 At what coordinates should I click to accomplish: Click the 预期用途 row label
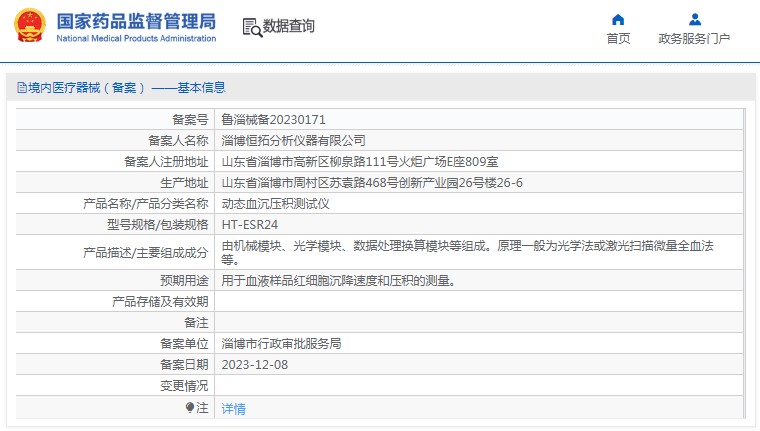coord(184,280)
